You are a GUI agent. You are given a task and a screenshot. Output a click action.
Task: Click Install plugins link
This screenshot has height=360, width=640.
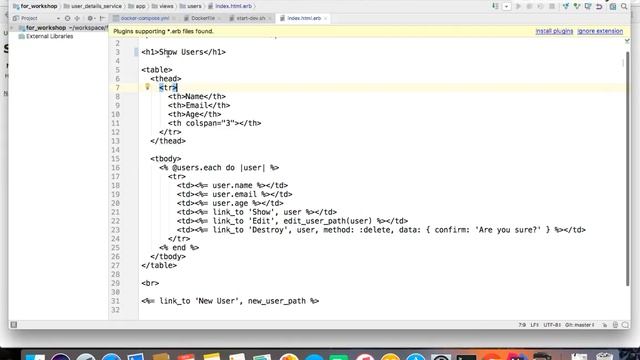(x=554, y=31)
